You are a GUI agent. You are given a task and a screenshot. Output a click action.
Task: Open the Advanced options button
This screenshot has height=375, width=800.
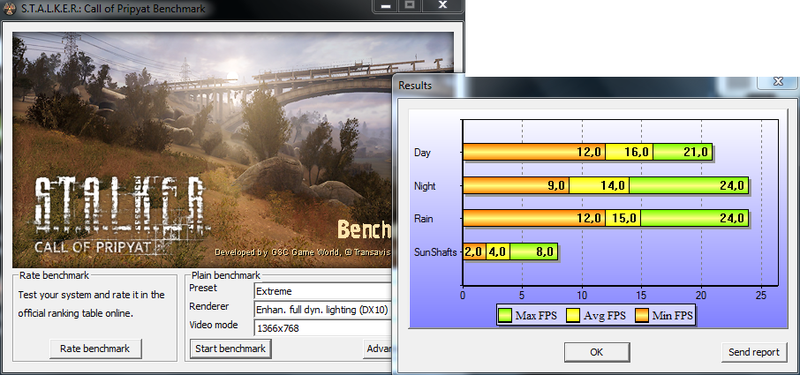pos(378,349)
